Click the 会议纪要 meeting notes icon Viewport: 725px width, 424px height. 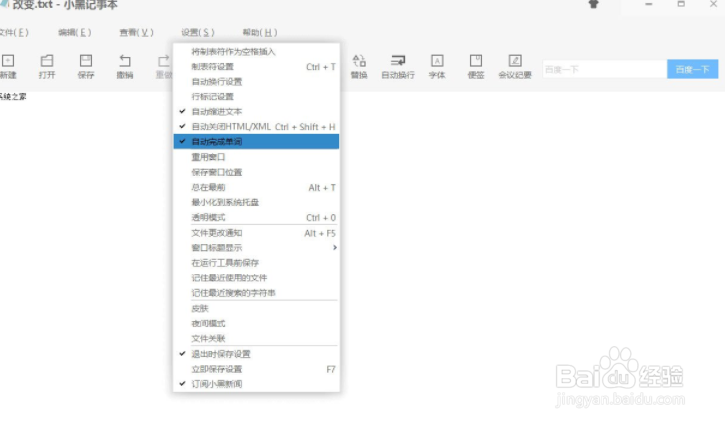pos(515,66)
